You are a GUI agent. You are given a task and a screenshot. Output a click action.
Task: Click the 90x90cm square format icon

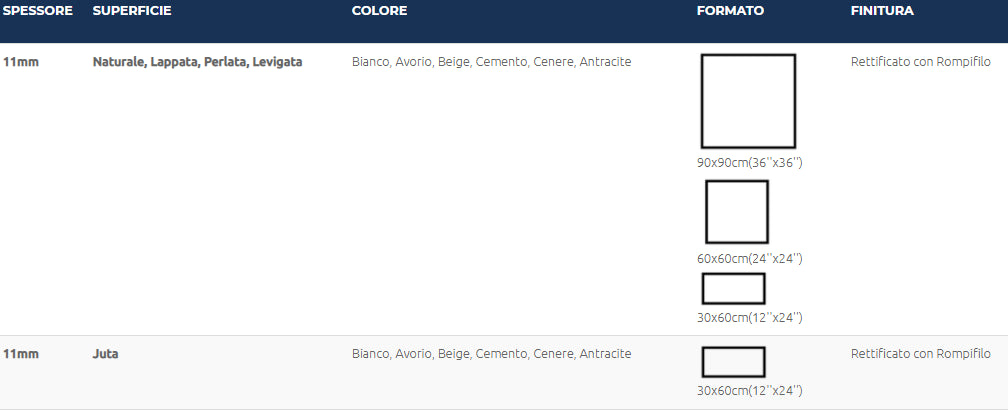(748, 101)
